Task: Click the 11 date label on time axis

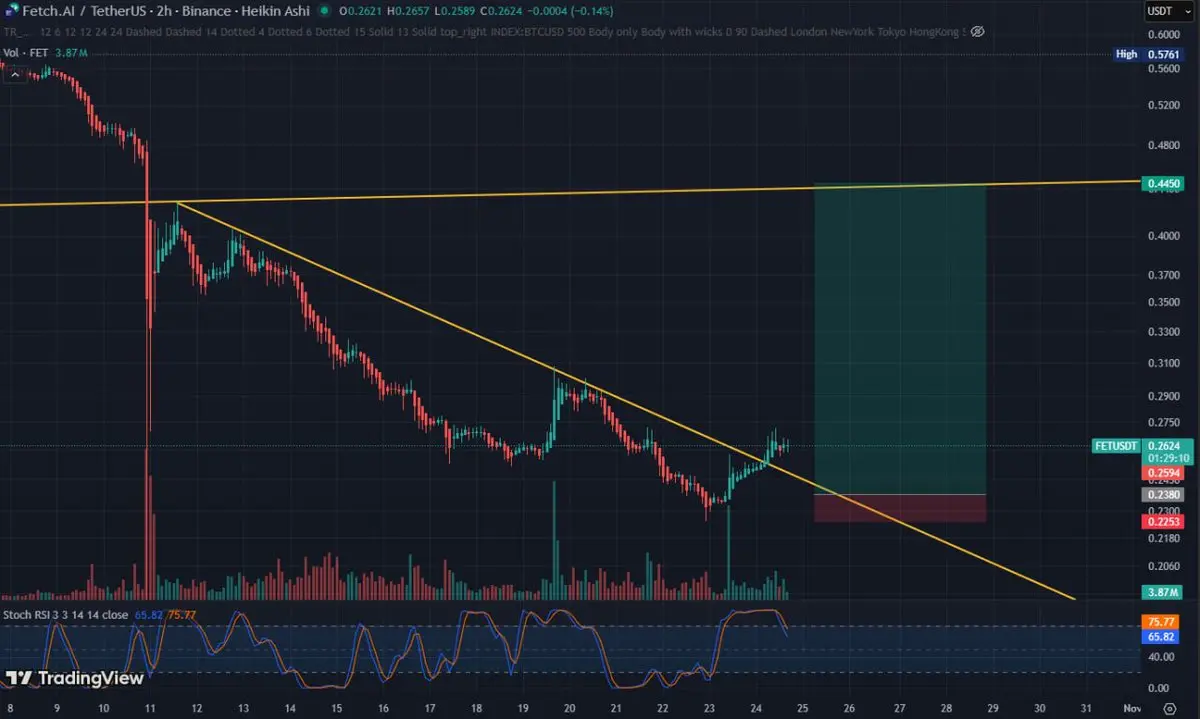Action: tap(150, 707)
